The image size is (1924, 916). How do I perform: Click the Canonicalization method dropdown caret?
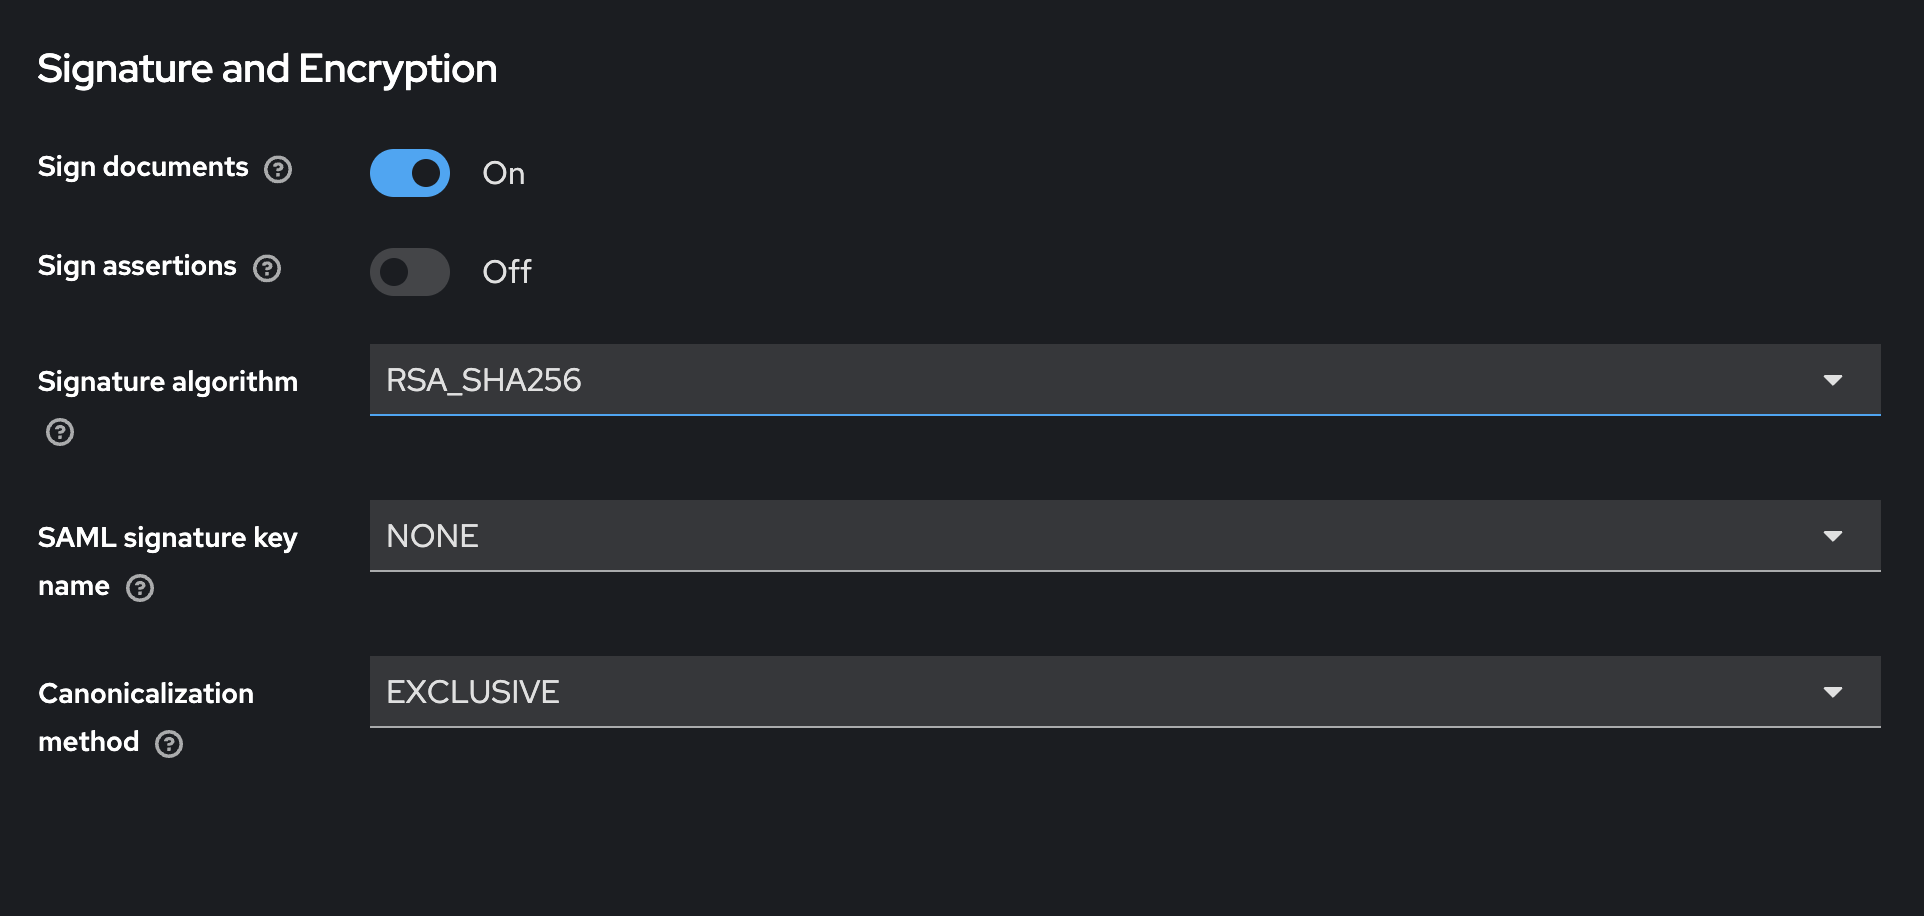click(1833, 692)
